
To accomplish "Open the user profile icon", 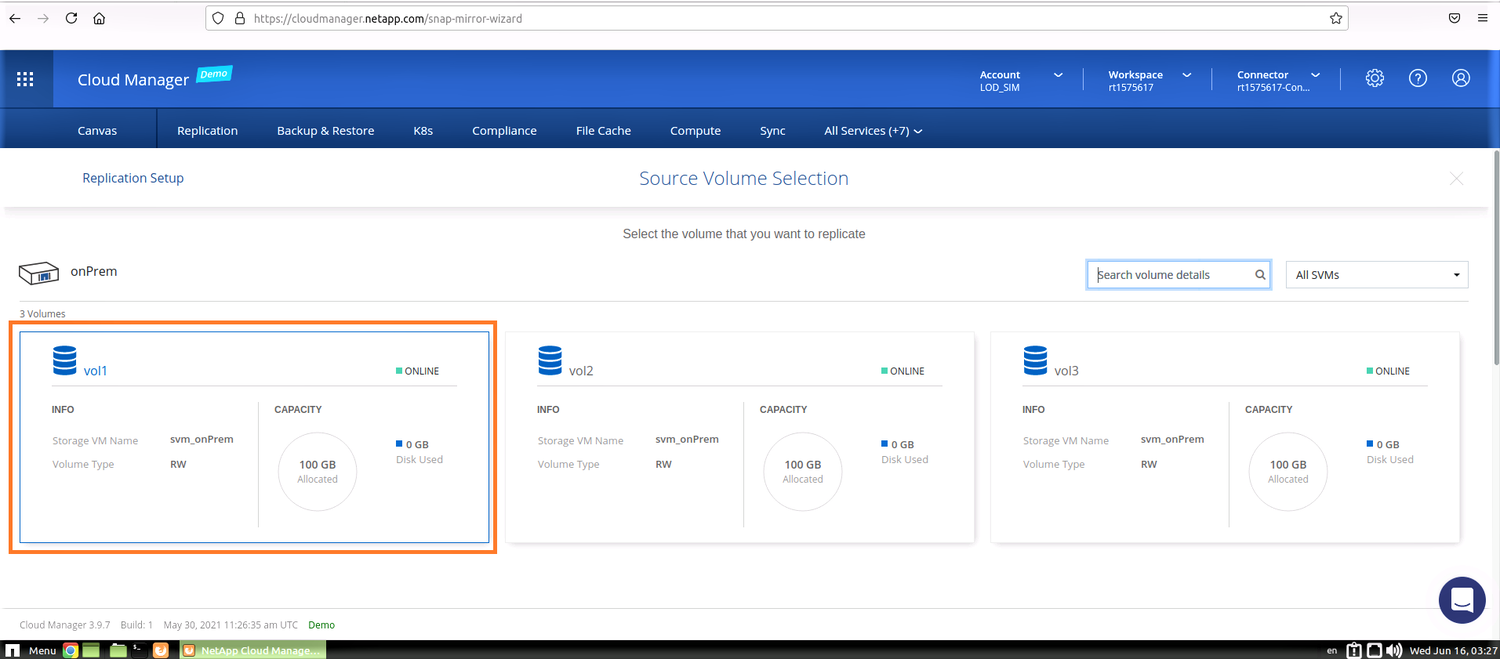I will [1461, 78].
